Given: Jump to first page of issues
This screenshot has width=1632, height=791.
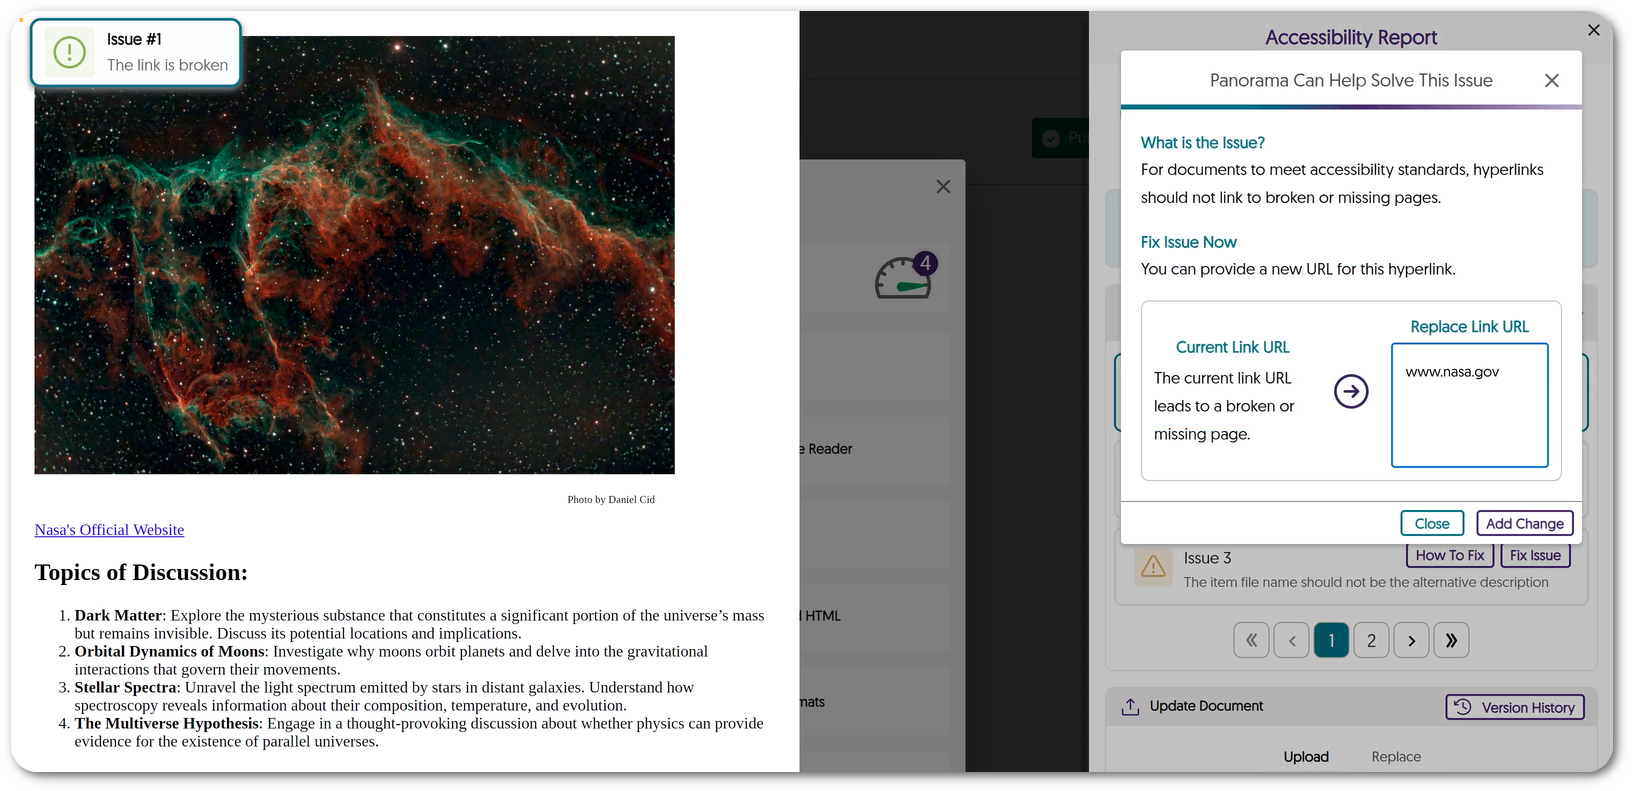Looking at the screenshot, I should tap(1251, 640).
